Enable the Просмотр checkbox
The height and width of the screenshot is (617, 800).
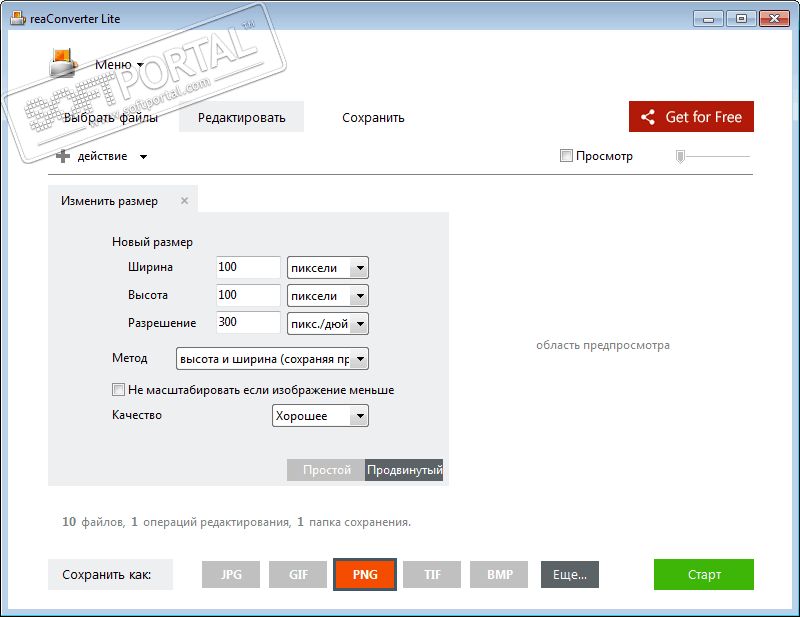pyautogui.click(x=566, y=156)
